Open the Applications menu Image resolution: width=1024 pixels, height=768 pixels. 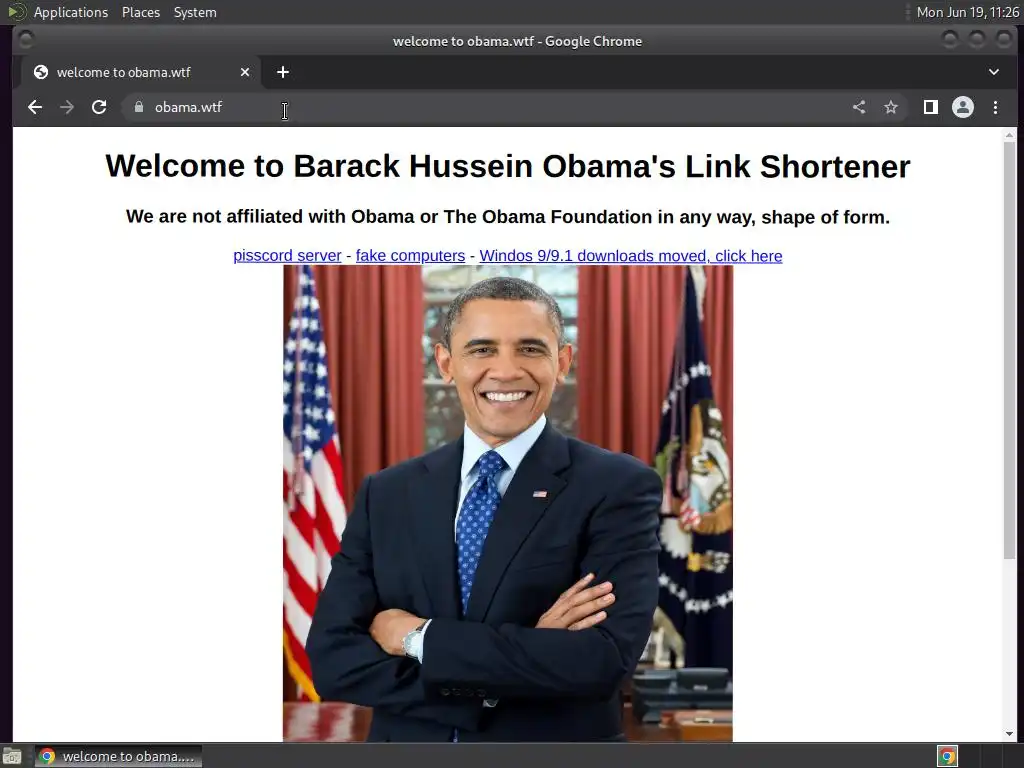71,12
